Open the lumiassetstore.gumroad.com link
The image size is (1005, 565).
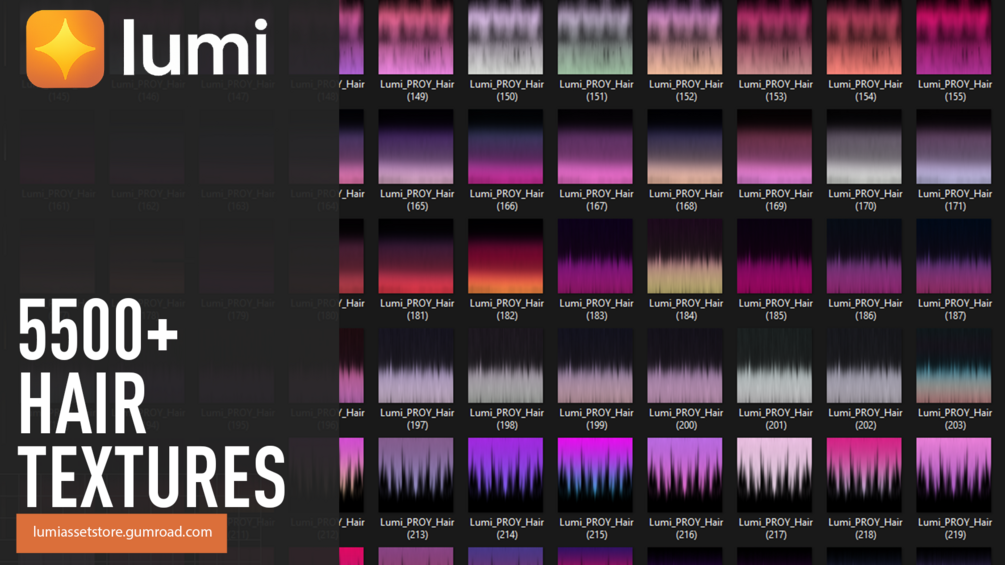tap(122, 532)
